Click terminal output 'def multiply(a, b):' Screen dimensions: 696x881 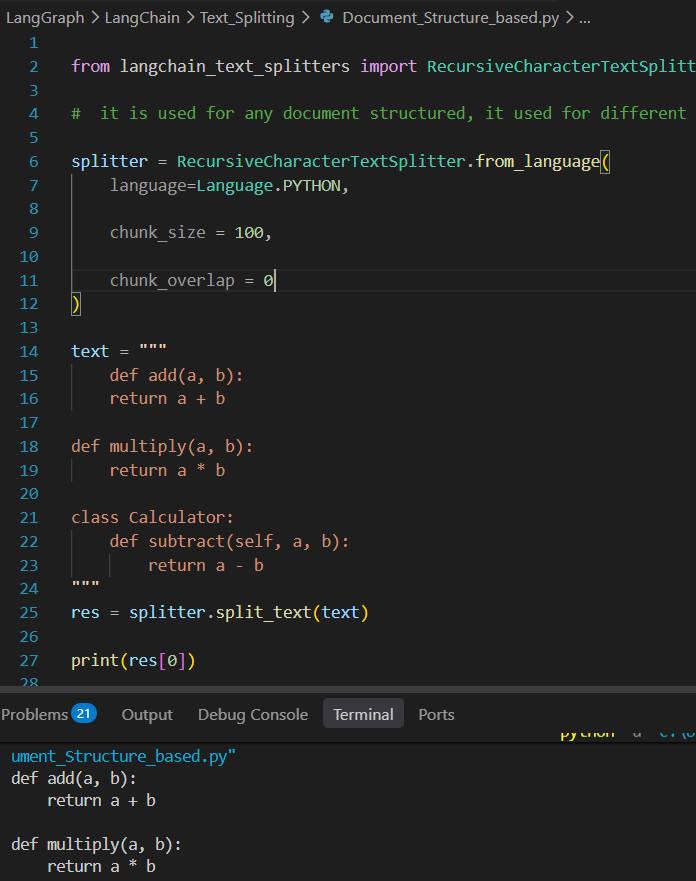click(x=96, y=844)
